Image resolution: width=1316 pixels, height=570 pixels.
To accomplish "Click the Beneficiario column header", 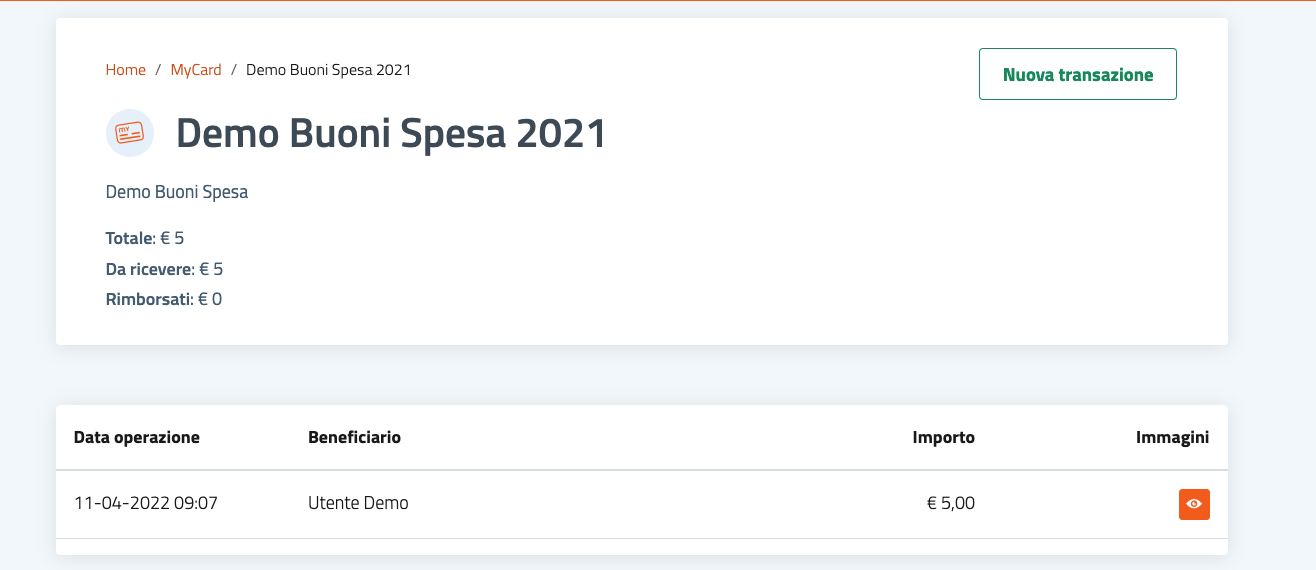I will (354, 437).
